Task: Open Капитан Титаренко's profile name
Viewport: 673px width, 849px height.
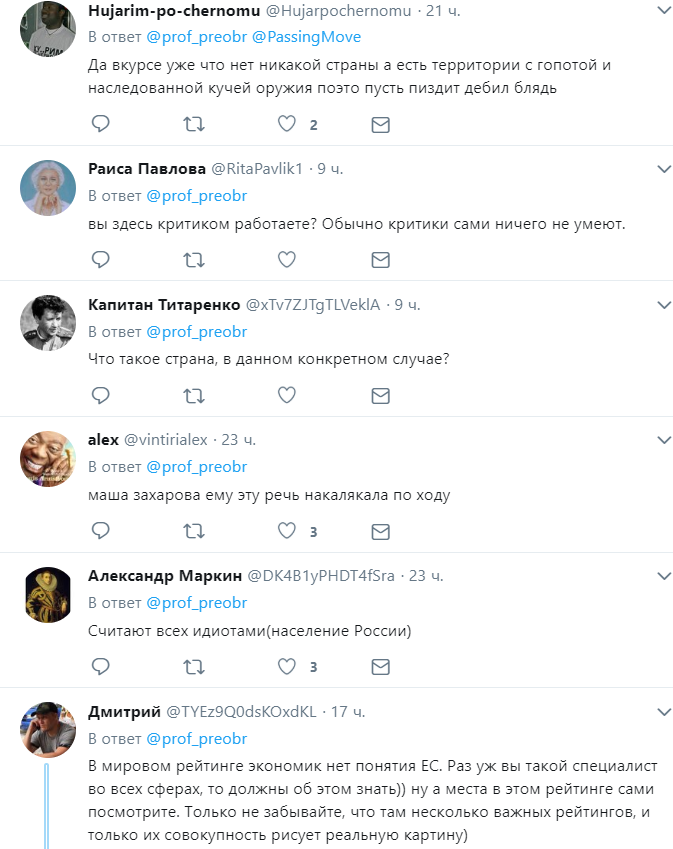Action: click(164, 305)
